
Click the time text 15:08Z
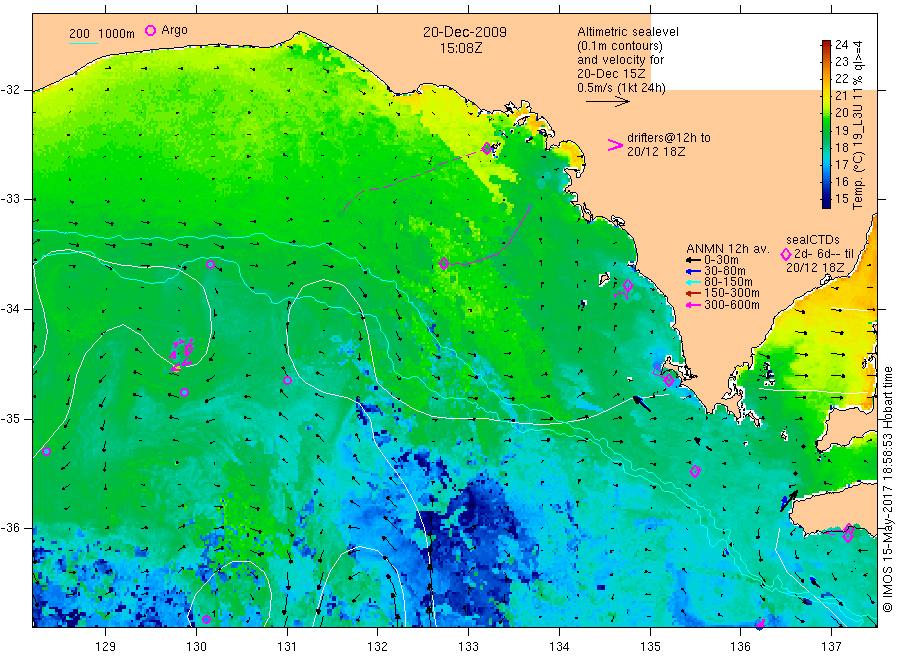pyautogui.click(x=461, y=48)
